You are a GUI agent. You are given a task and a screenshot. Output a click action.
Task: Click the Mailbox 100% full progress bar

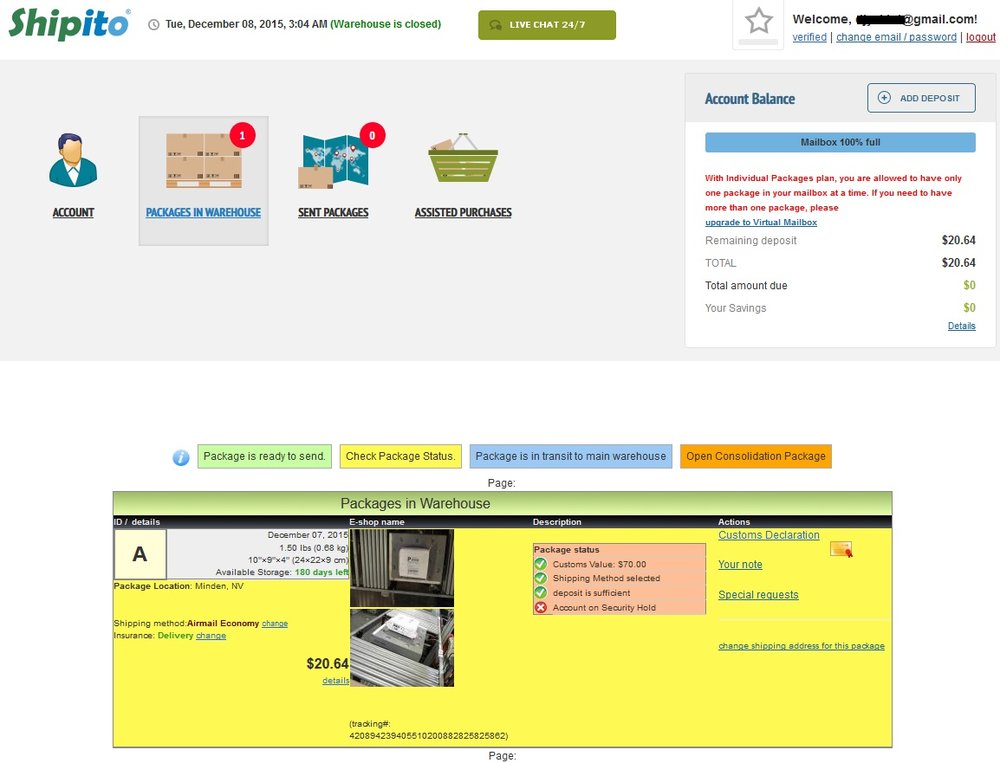pyautogui.click(x=840, y=142)
